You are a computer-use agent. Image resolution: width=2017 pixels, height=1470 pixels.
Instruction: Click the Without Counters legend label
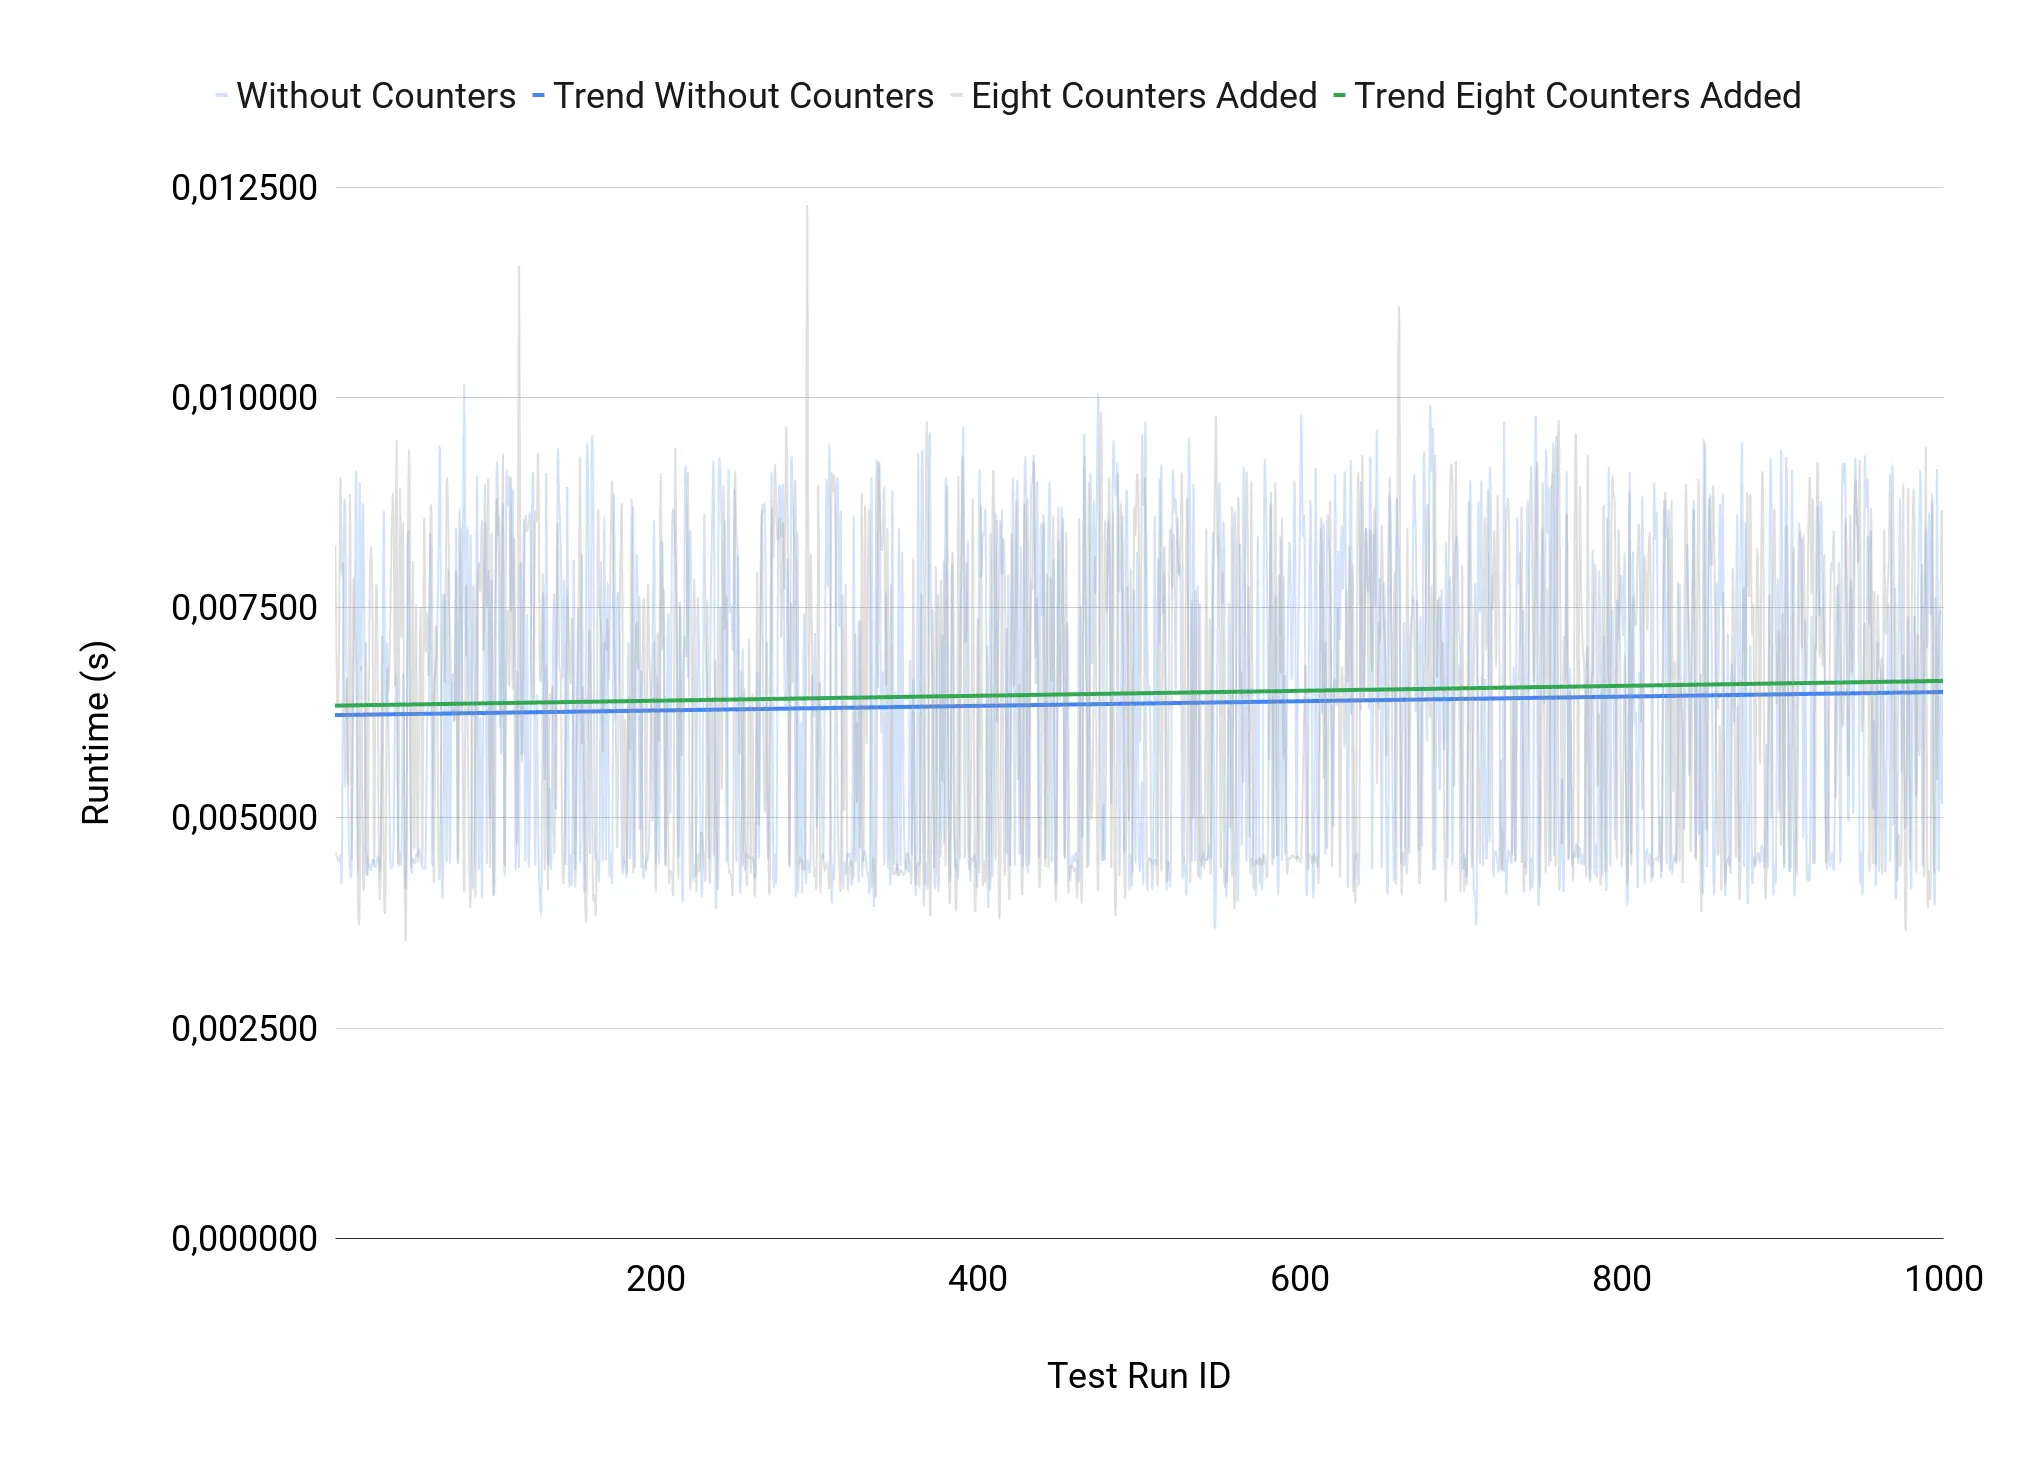tap(376, 96)
